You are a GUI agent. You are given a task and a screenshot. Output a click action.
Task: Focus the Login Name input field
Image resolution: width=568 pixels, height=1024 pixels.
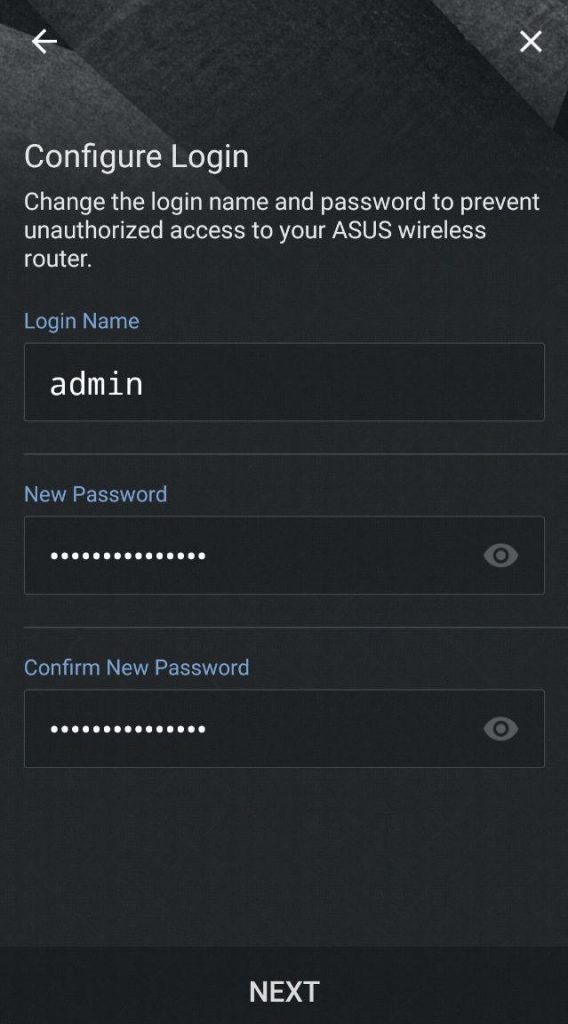tap(284, 382)
